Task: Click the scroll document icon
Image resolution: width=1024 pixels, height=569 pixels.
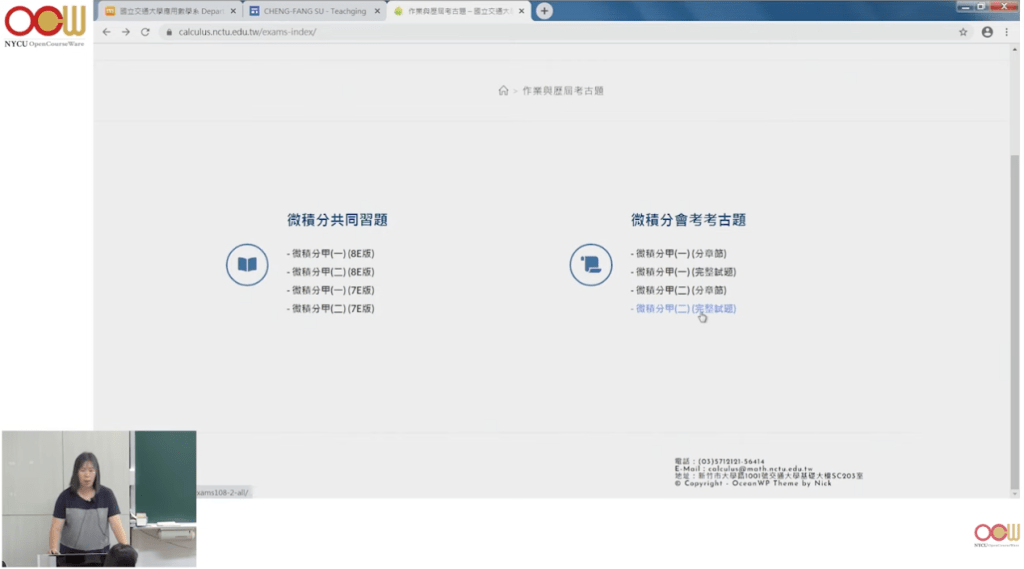Action: tap(591, 265)
